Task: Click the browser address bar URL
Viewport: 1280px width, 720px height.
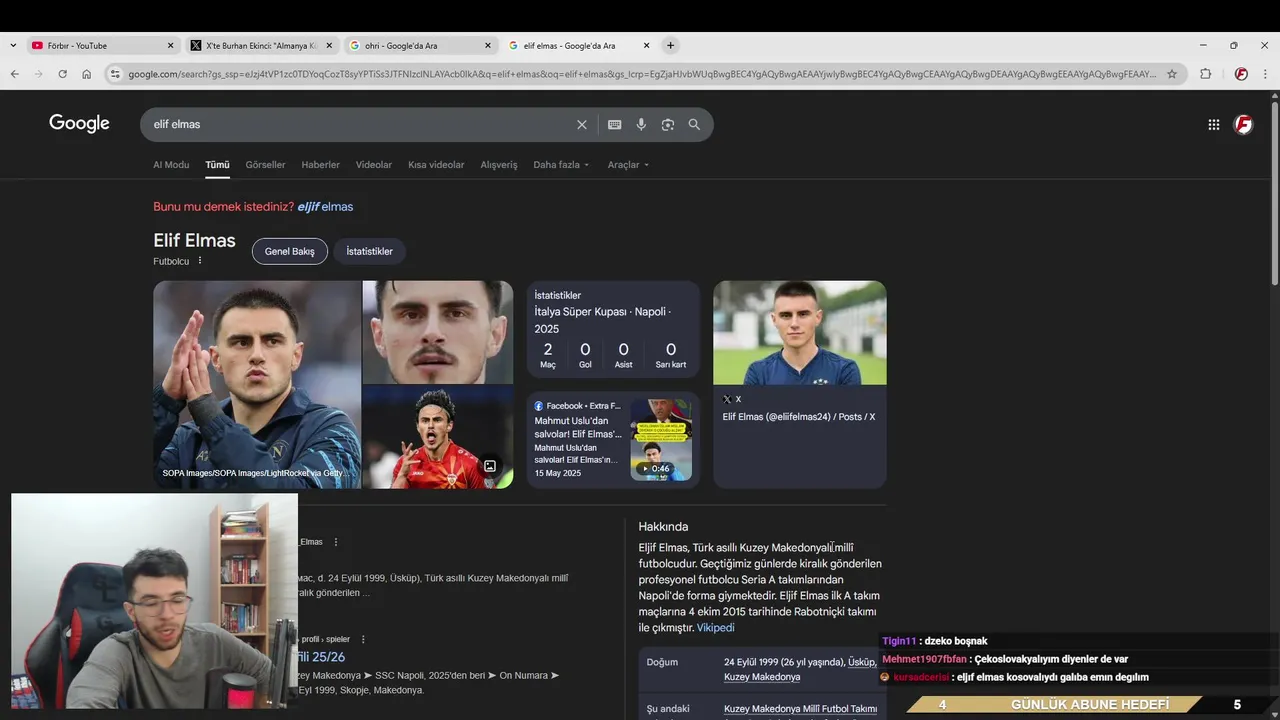Action: pos(642,74)
